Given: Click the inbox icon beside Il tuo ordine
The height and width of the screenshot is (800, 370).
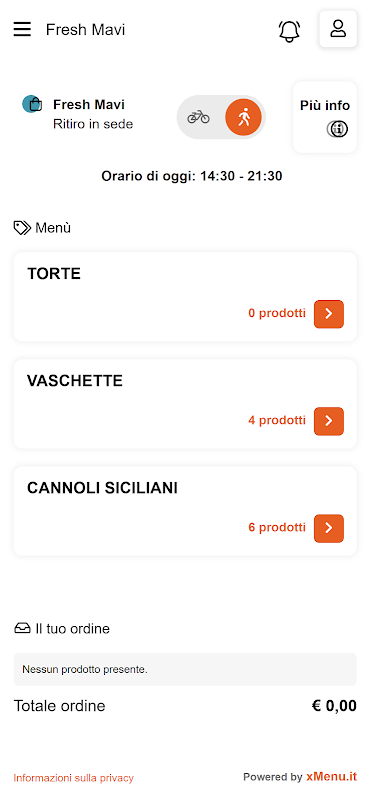Looking at the screenshot, I should 22,629.
